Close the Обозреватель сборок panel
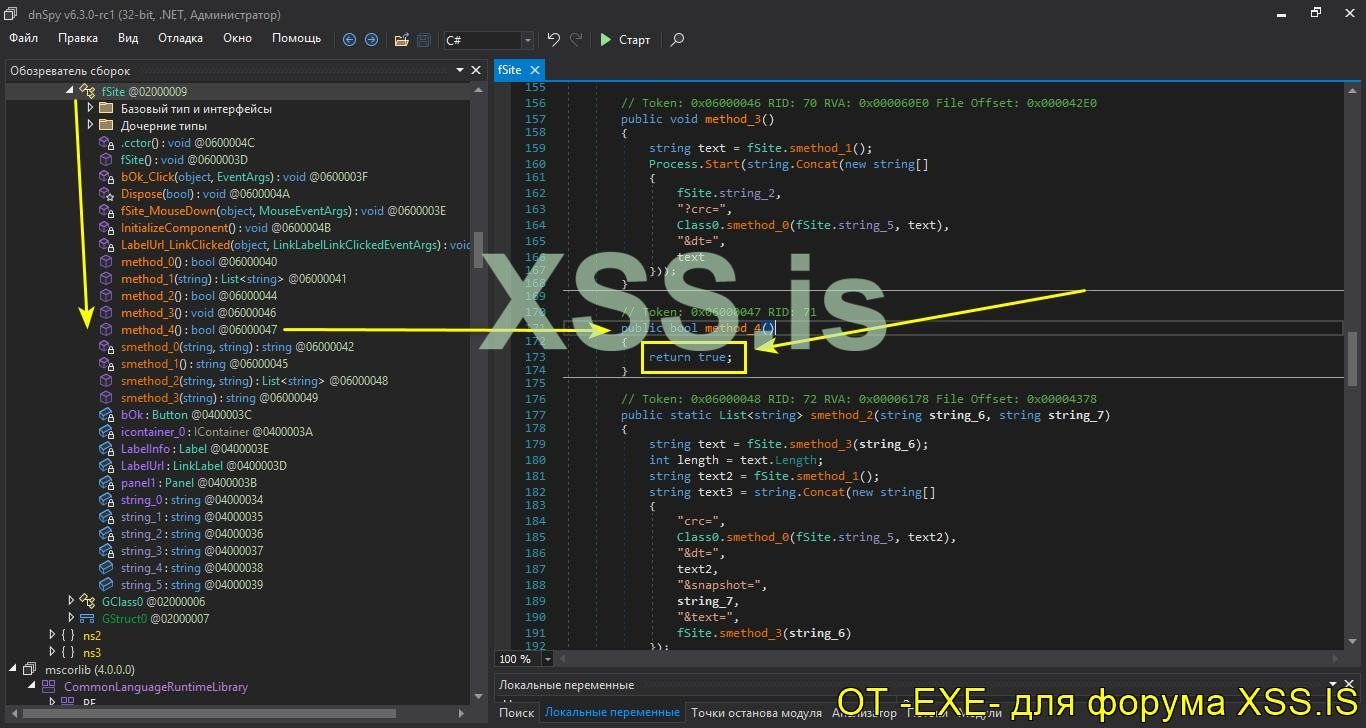Image resolution: width=1366 pixels, height=728 pixels. [x=475, y=70]
